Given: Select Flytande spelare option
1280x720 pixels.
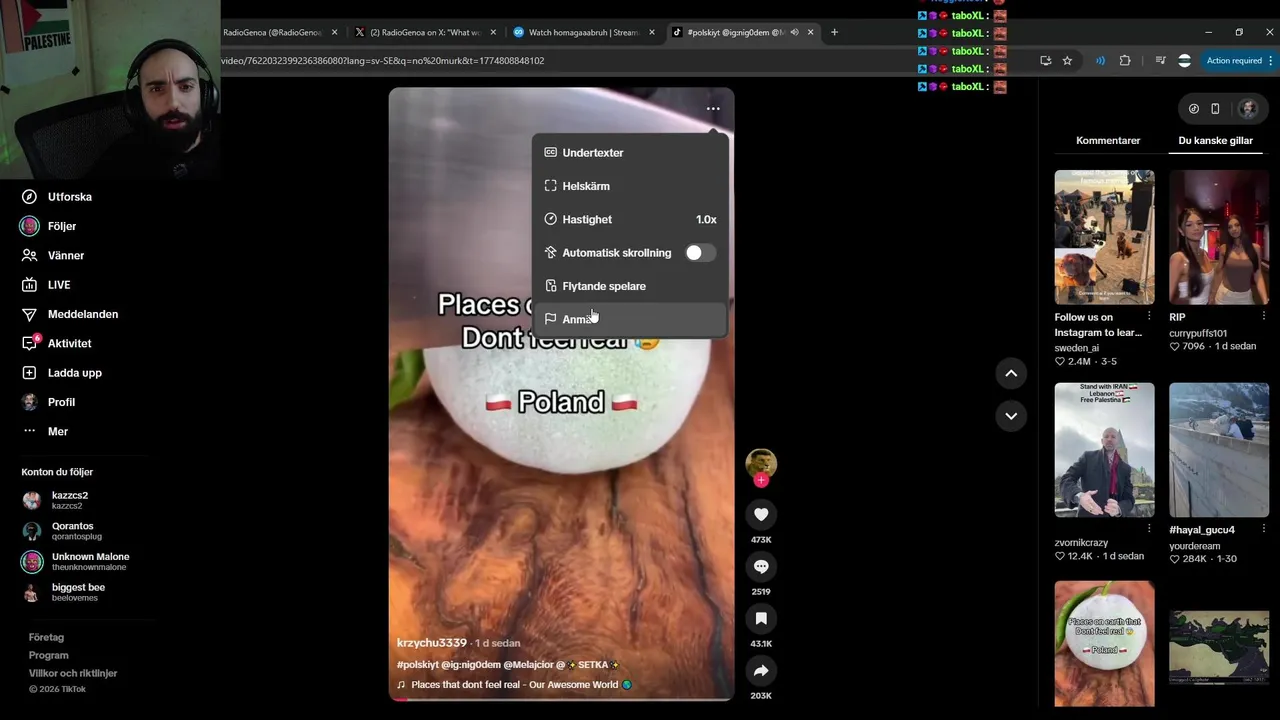Looking at the screenshot, I should [630, 286].
